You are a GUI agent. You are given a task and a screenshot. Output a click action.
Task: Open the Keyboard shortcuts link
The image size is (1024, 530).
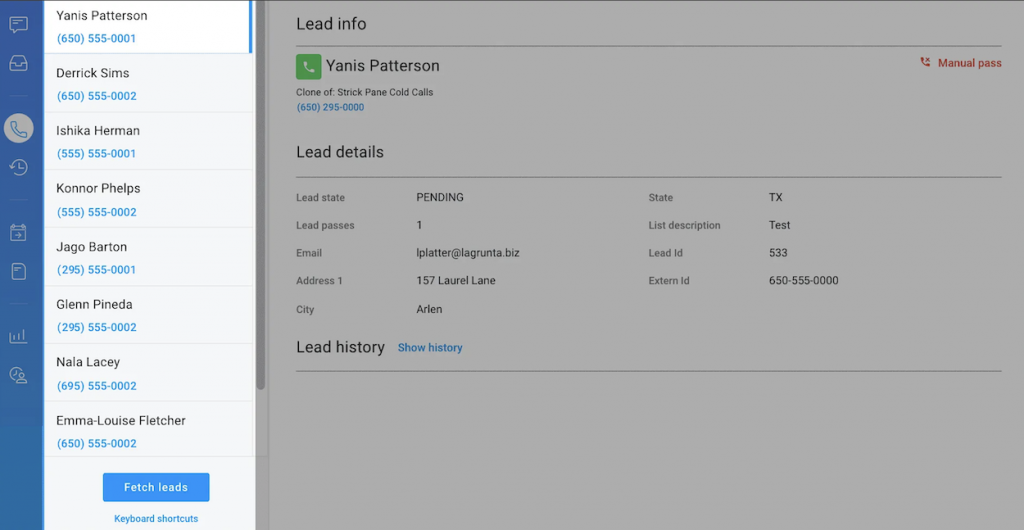coord(156,519)
